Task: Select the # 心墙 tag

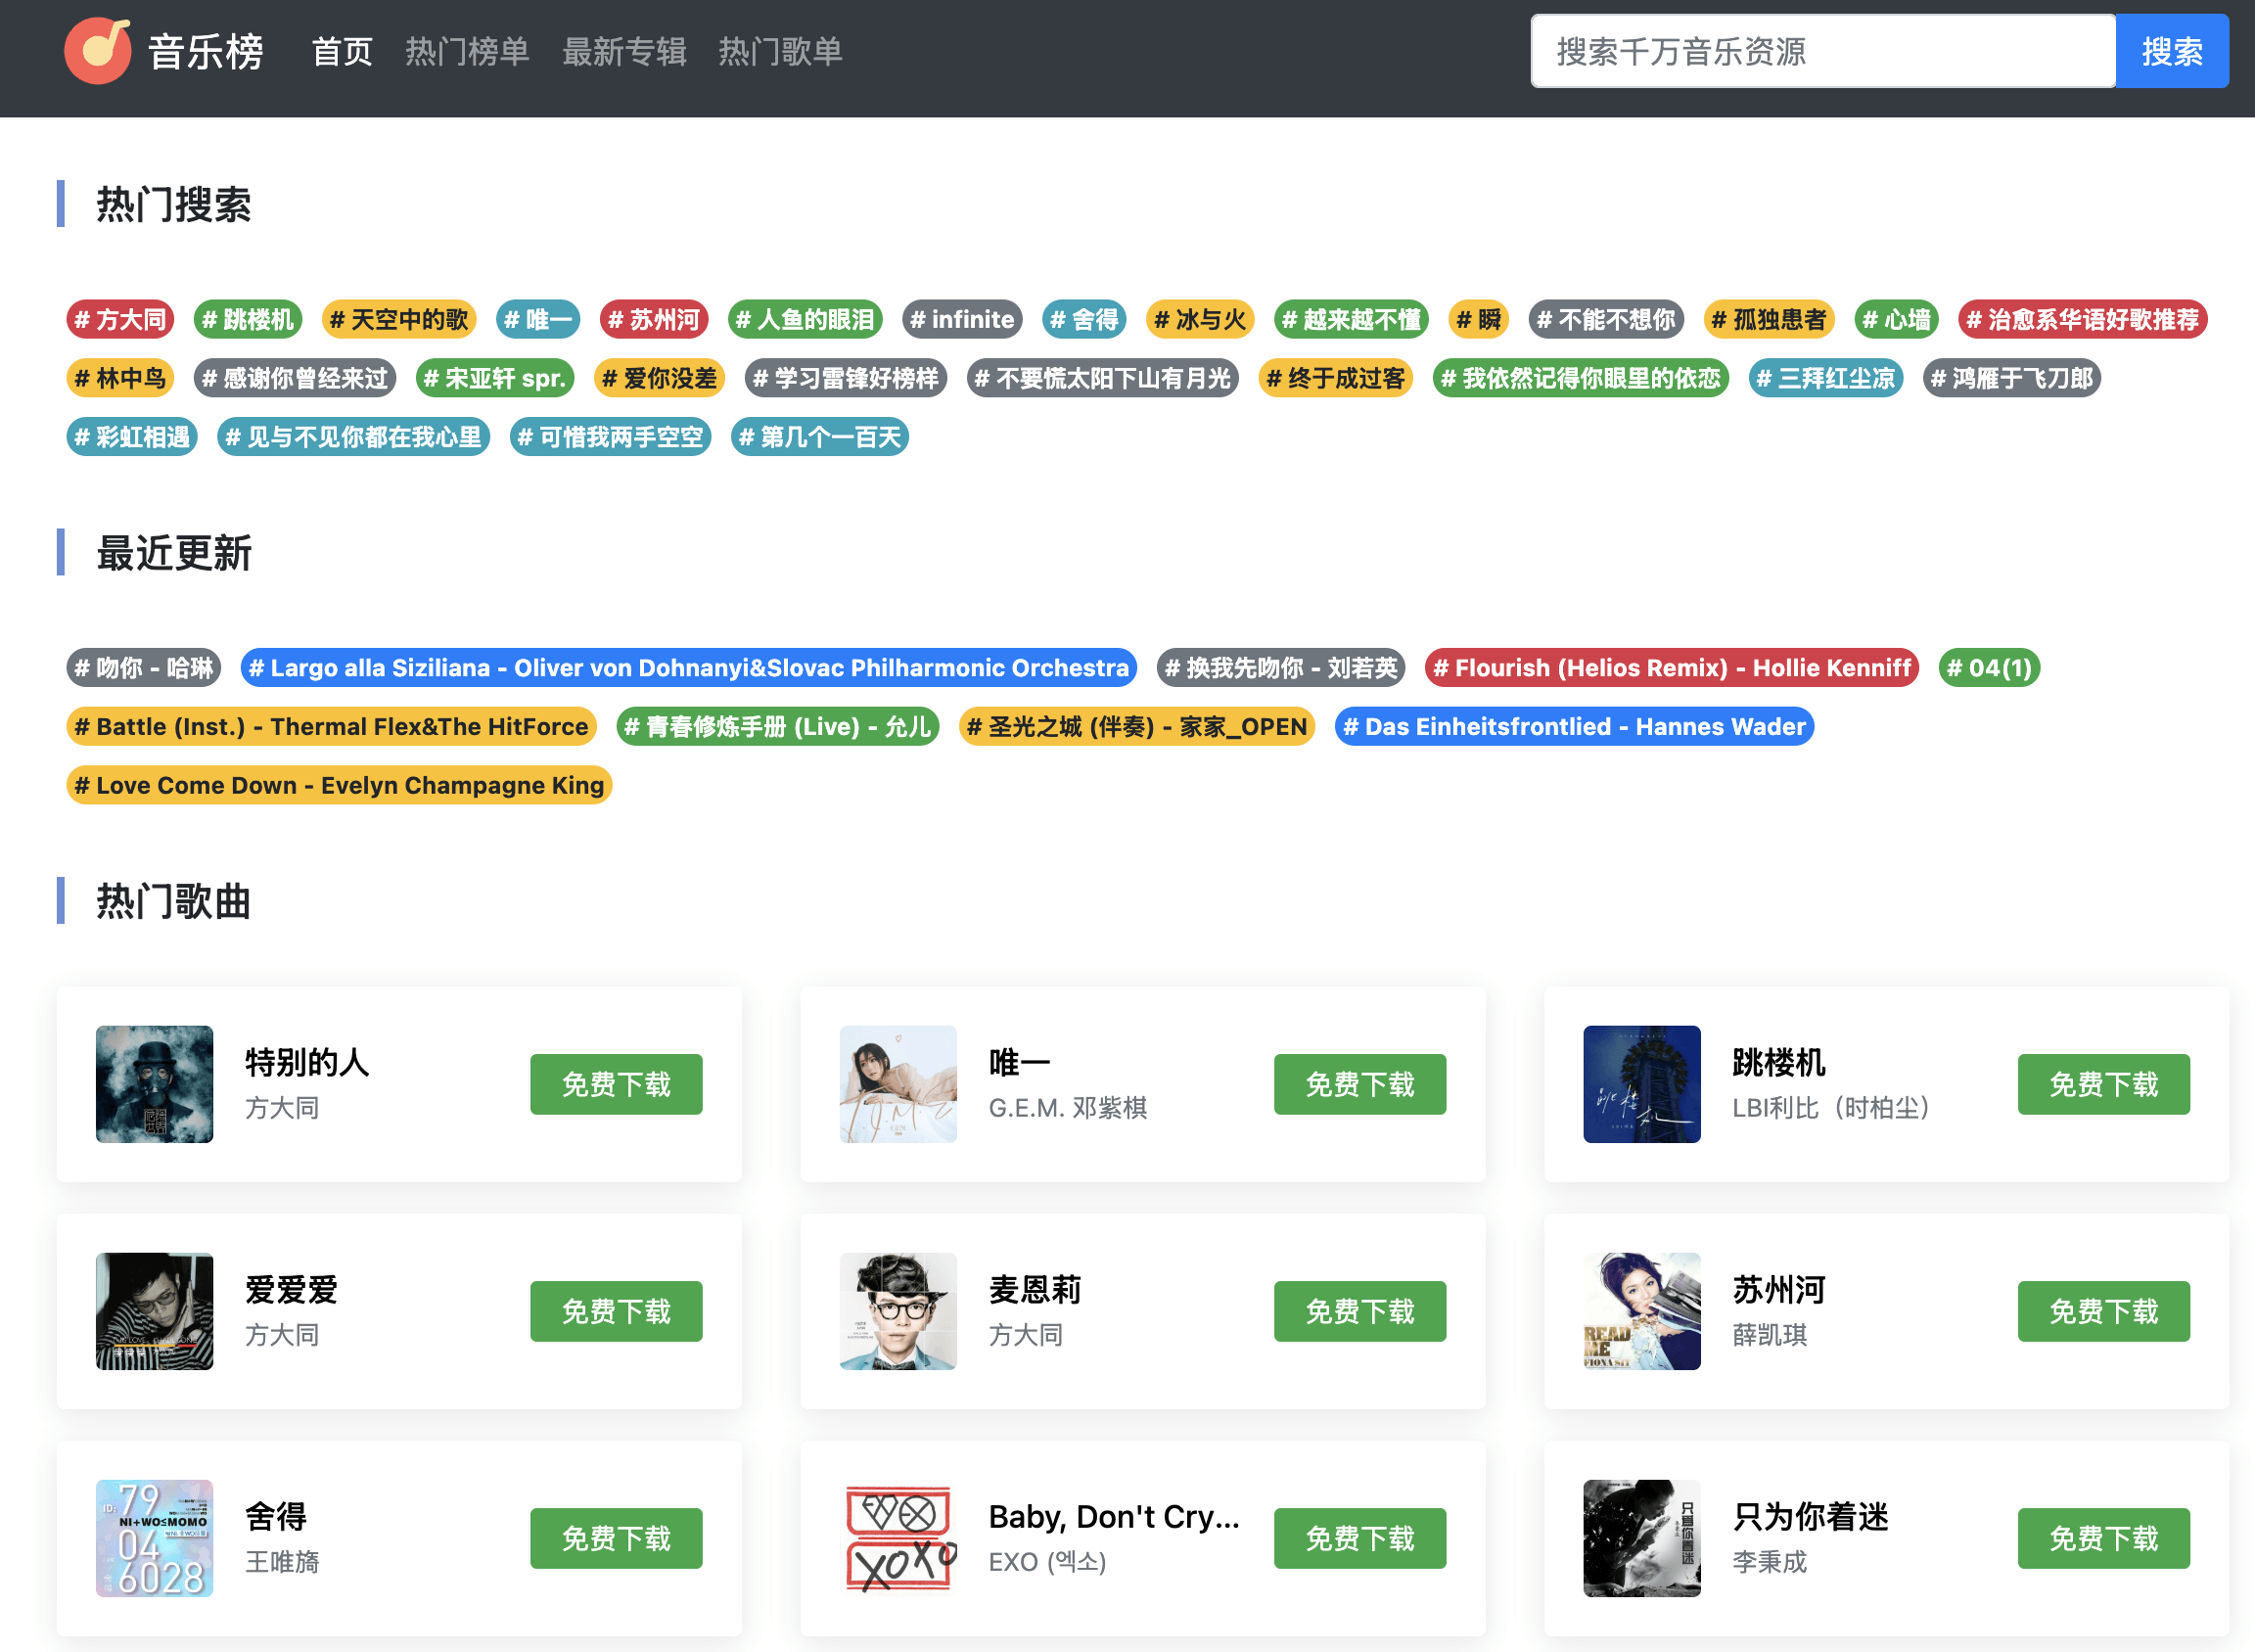Action: point(1896,319)
